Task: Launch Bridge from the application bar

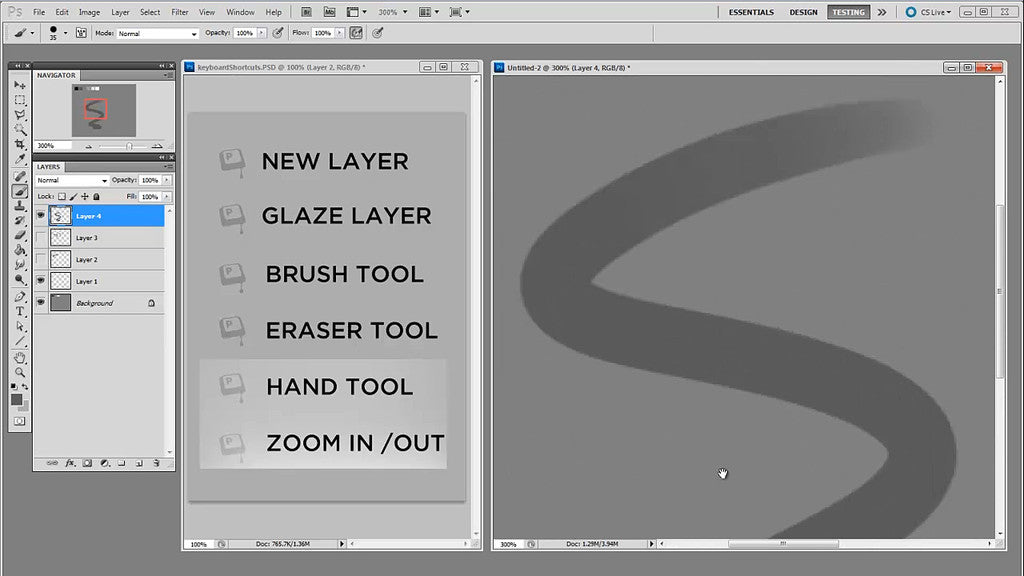Action: pyautogui.click(x=306, y=12)
